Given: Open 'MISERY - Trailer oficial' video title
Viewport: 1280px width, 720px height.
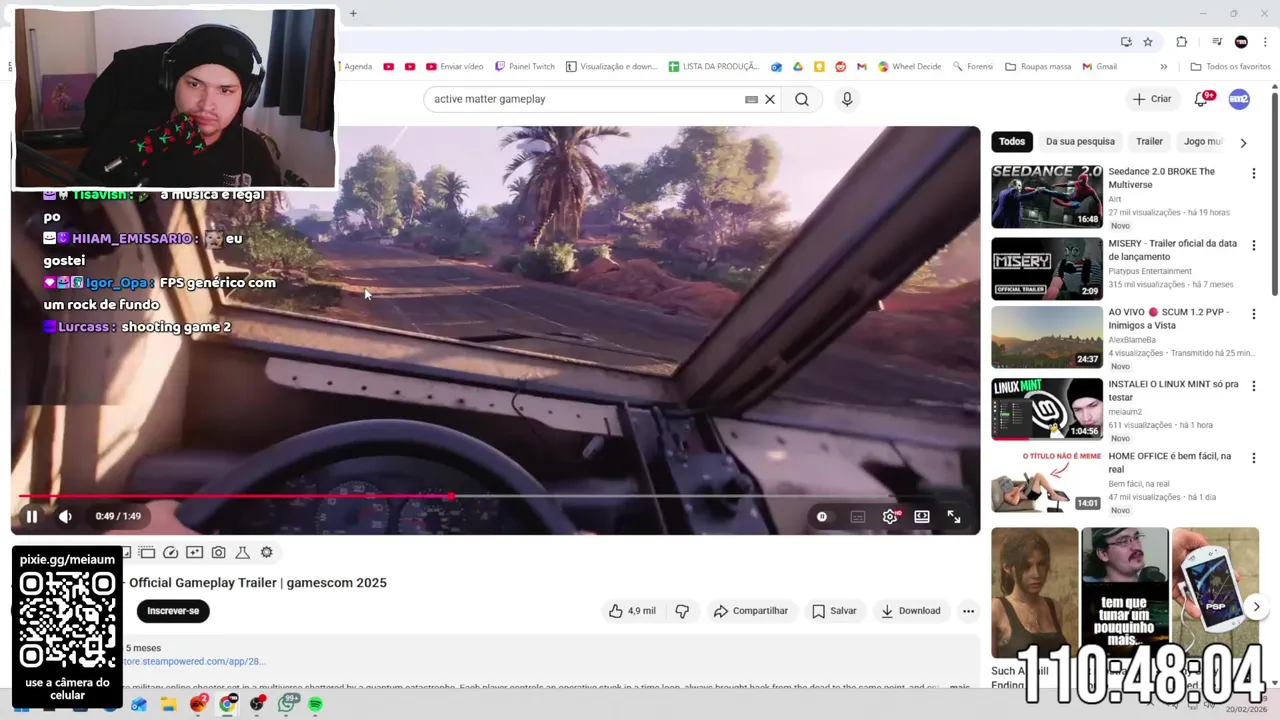Looking at the screenshot, I should (x=1172, y=250).
